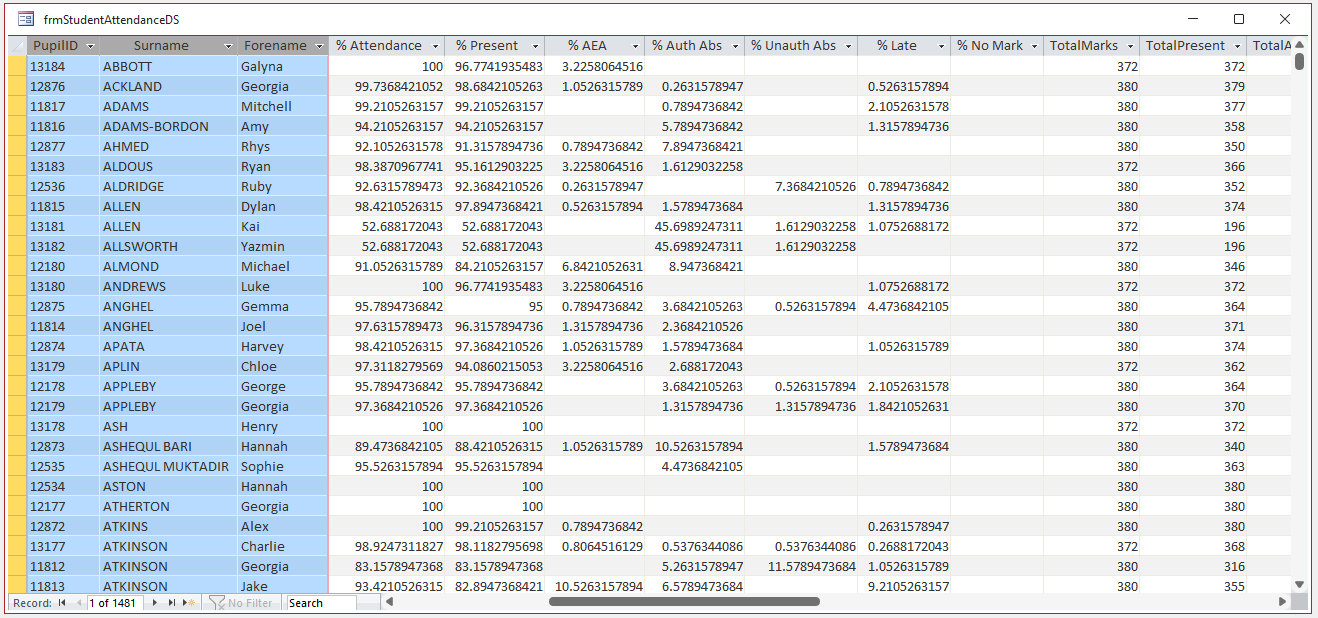Click PupilID cell 12180
This screenshot has width=1318, height=618.
click(x=63, y=266)
